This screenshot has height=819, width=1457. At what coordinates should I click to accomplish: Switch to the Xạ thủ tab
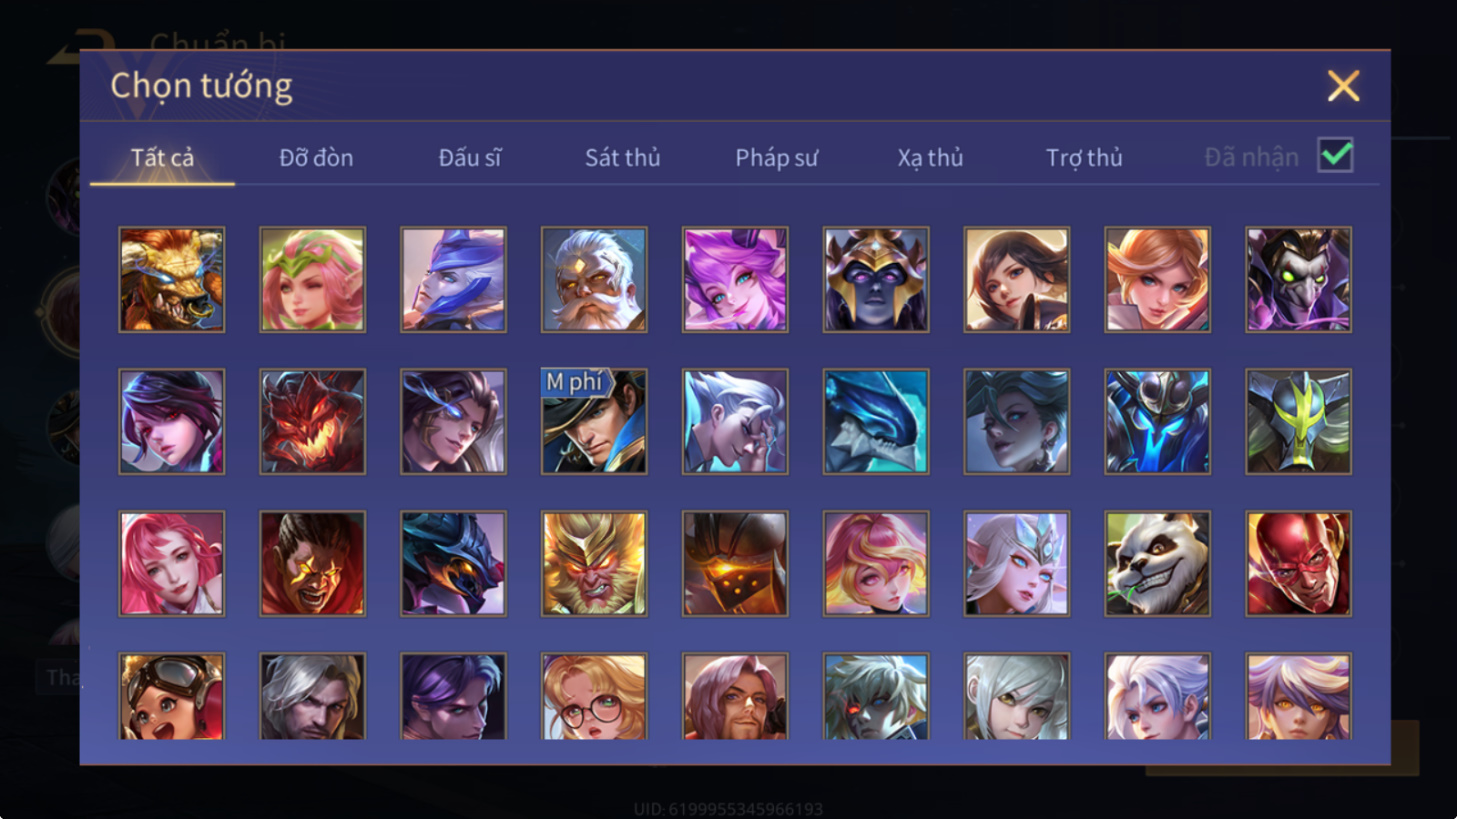tap(930, 157)
